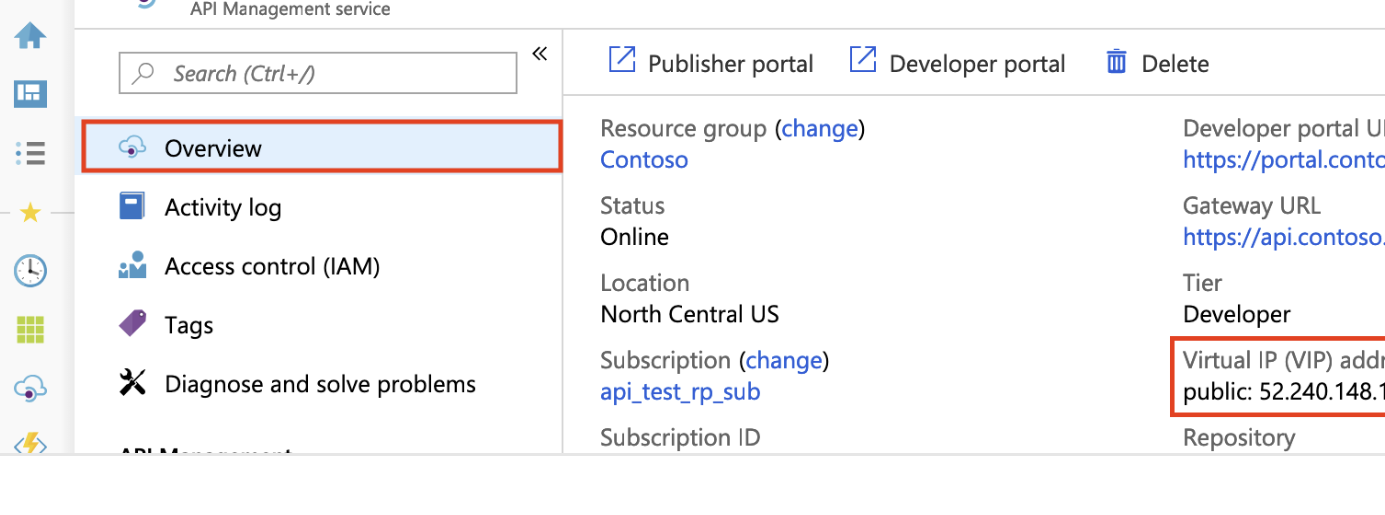This screenshot has height=515, width=1385.
Task: Click the Access control people icon
Action: (132, 266)
